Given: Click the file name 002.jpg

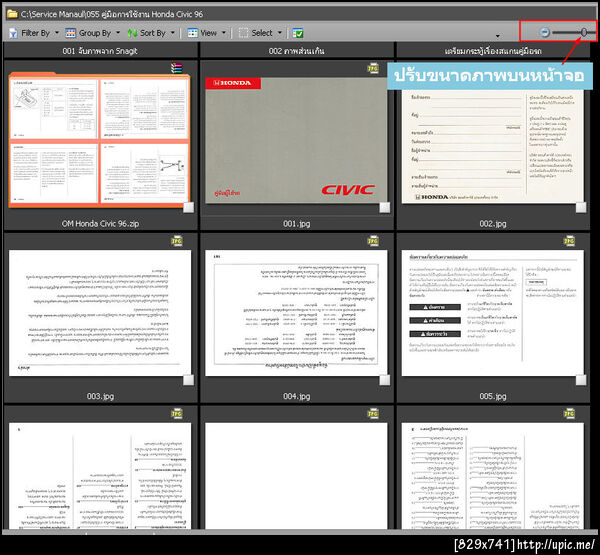Looking at the screenshot, I should pos(493,224).
